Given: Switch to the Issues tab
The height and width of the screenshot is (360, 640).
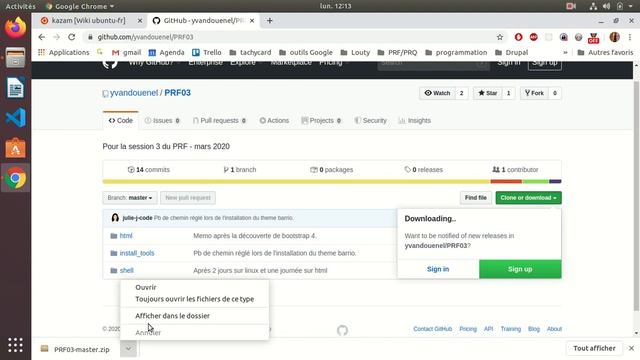Looking at the screenshot, I should click(x=162, y=120).
